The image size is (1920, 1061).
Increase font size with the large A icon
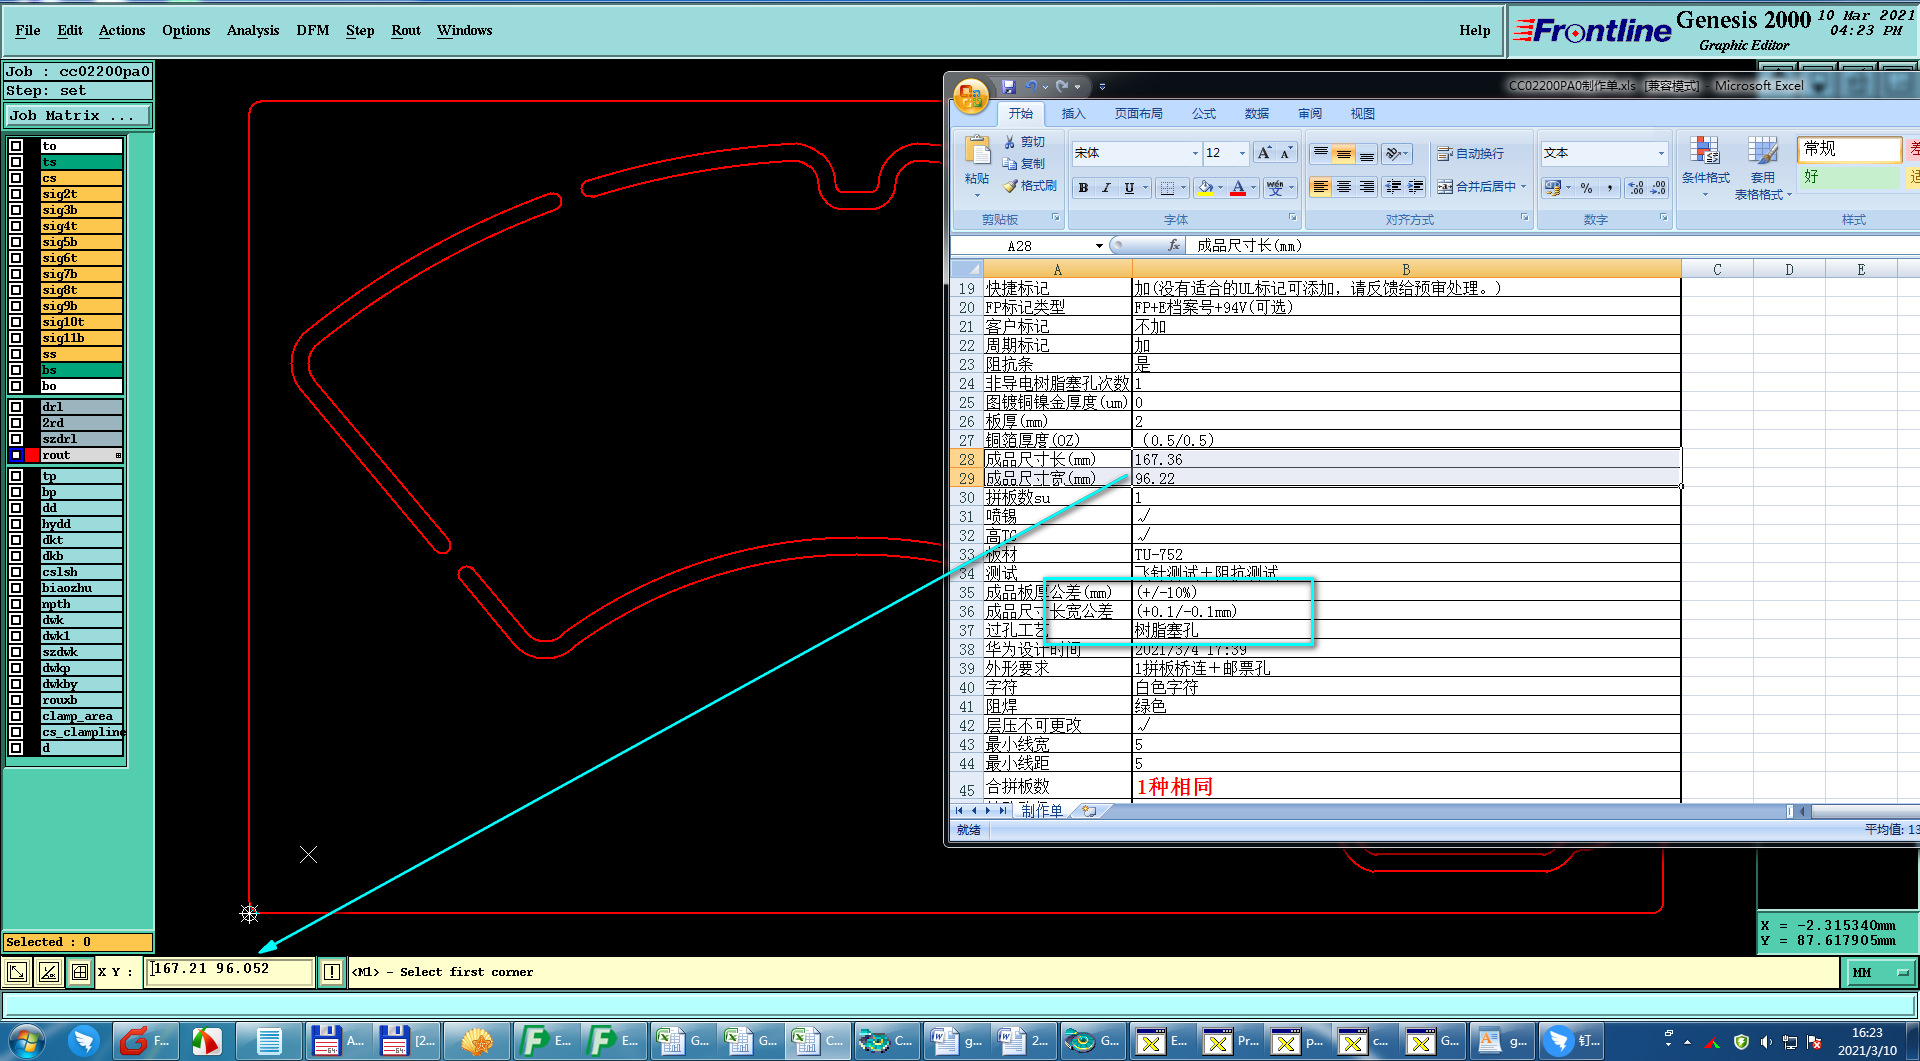coord(1264,153)
